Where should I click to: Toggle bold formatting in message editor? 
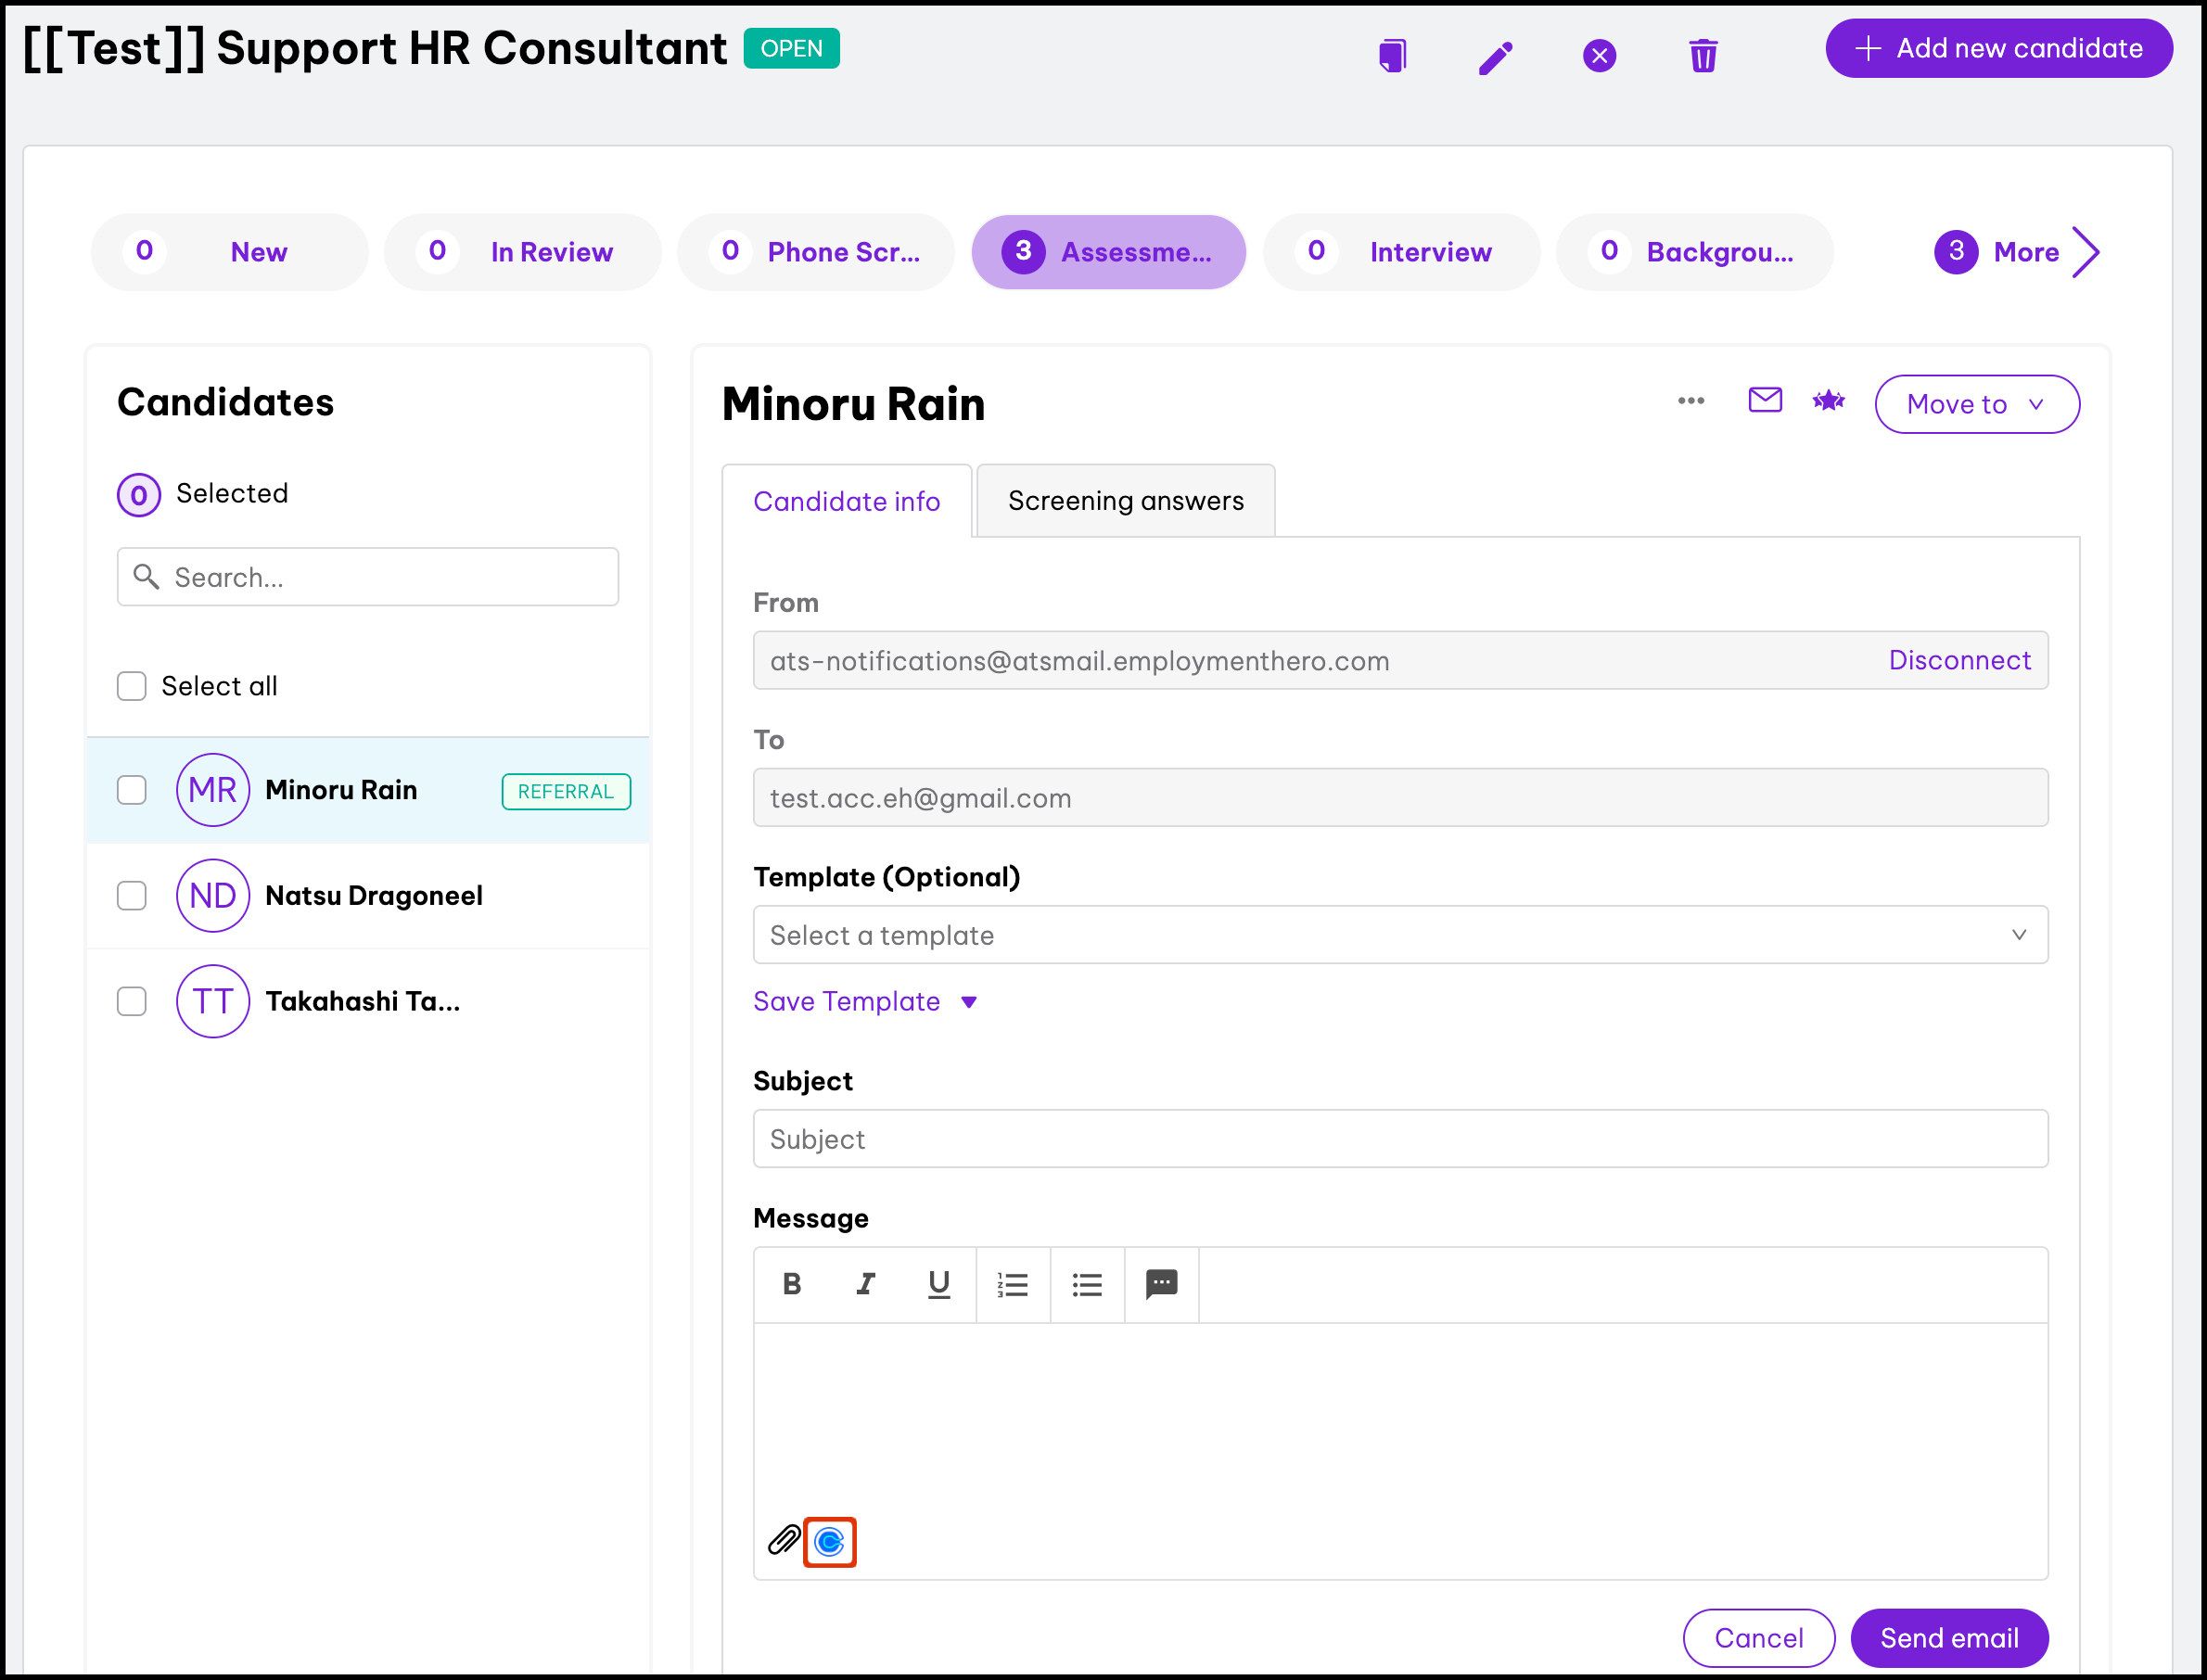tap(791, 1284)
